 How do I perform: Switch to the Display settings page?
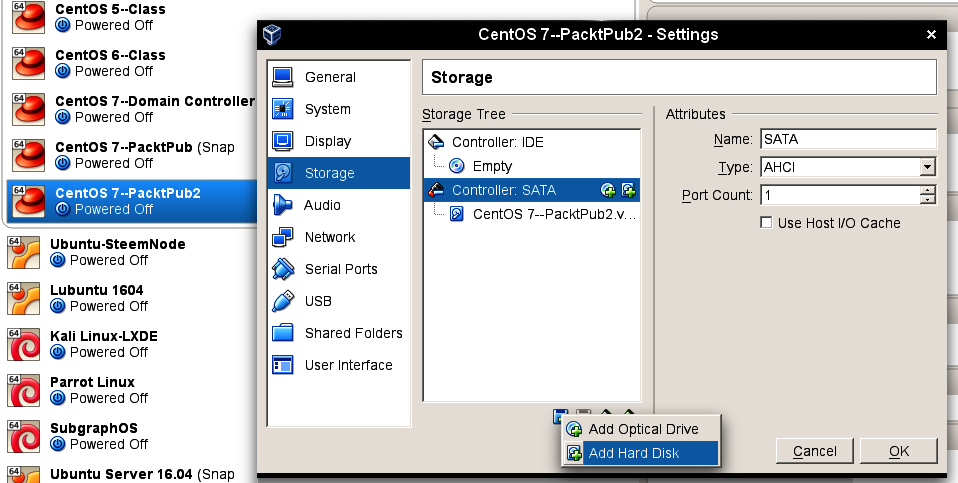tap(327, 141)
